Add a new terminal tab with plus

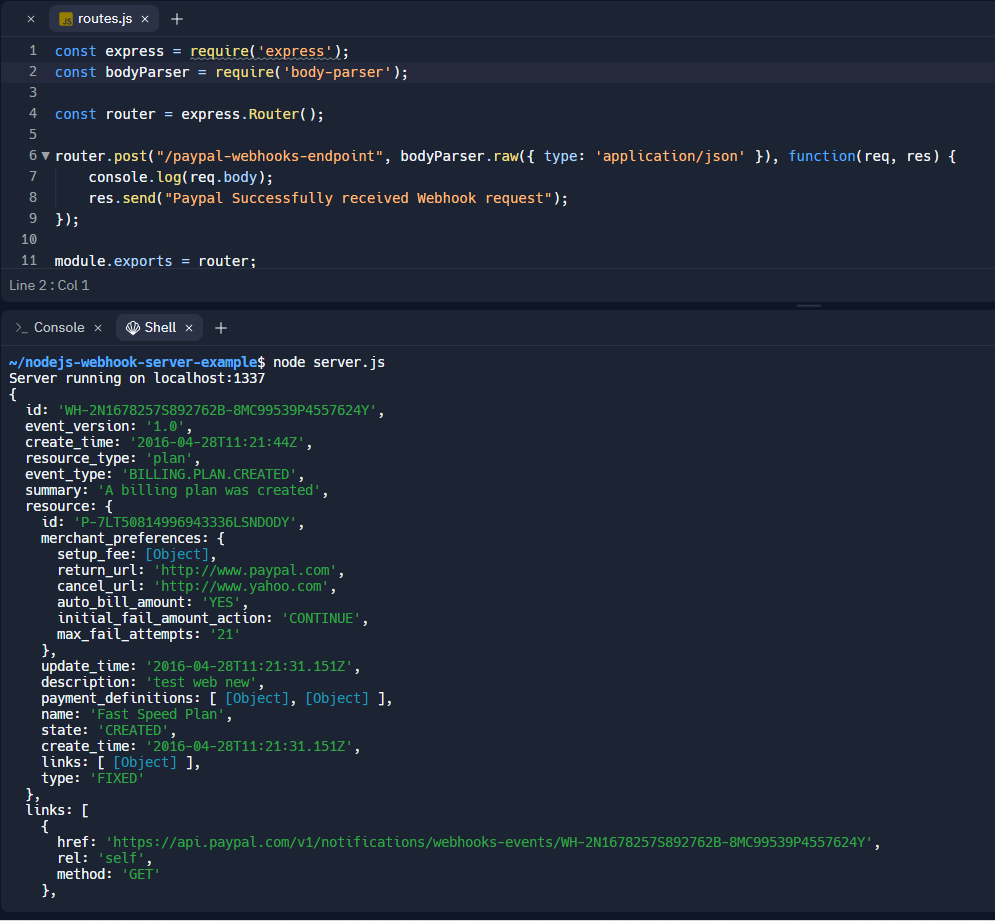[221, 328]
